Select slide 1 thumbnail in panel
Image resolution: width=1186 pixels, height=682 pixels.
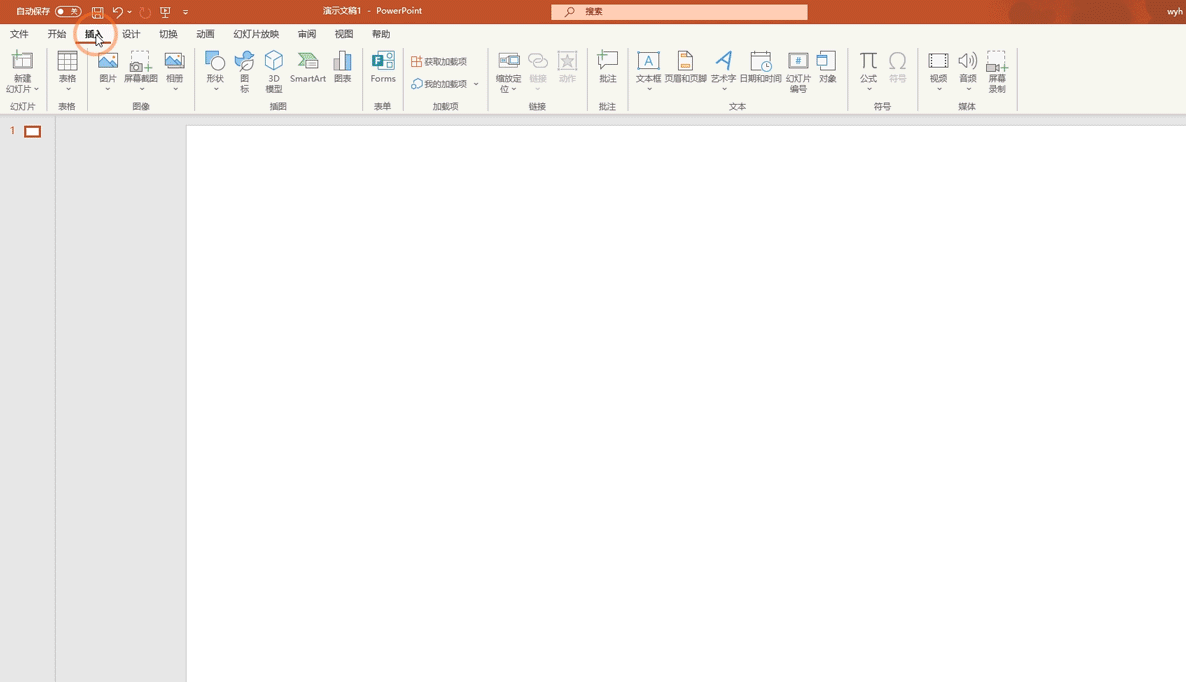33,132
